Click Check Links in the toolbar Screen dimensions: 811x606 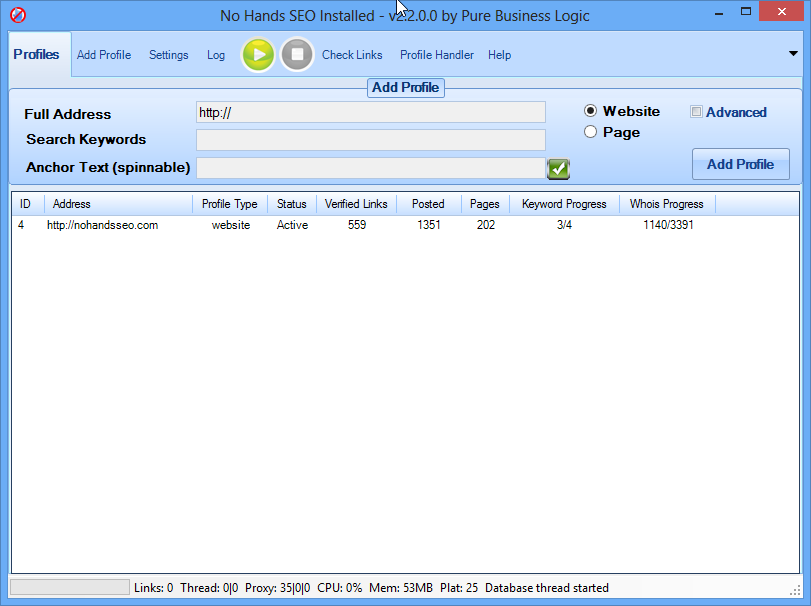coord(352,55)
